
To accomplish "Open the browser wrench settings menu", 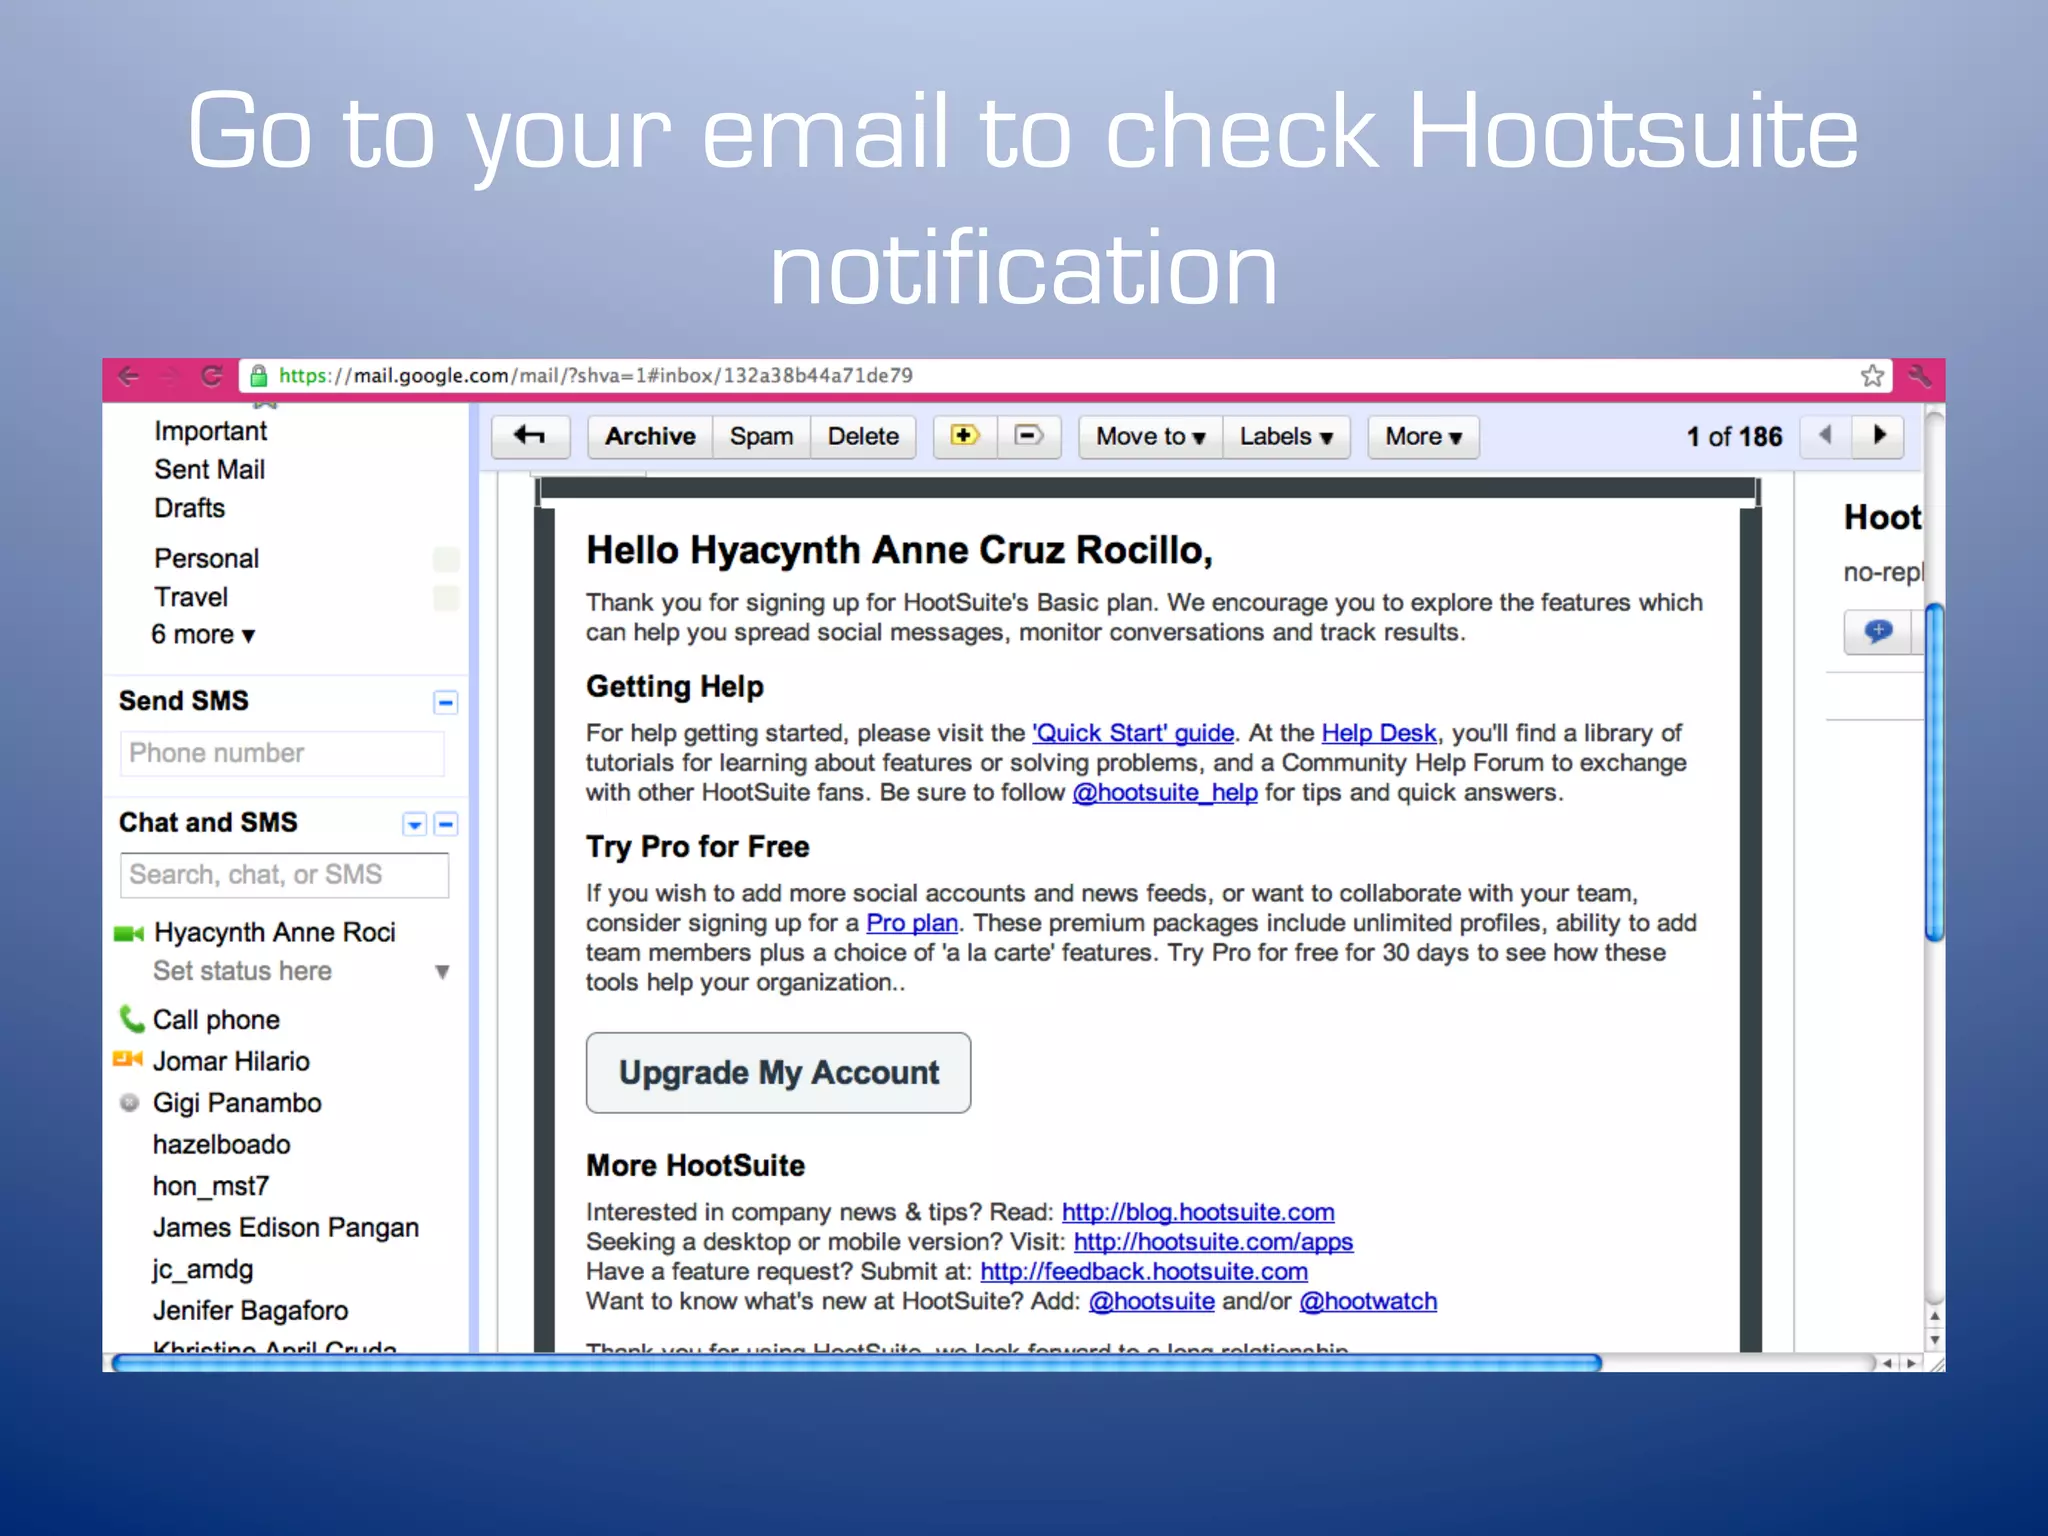I will pyautogui.click(x=1919, y=376).
